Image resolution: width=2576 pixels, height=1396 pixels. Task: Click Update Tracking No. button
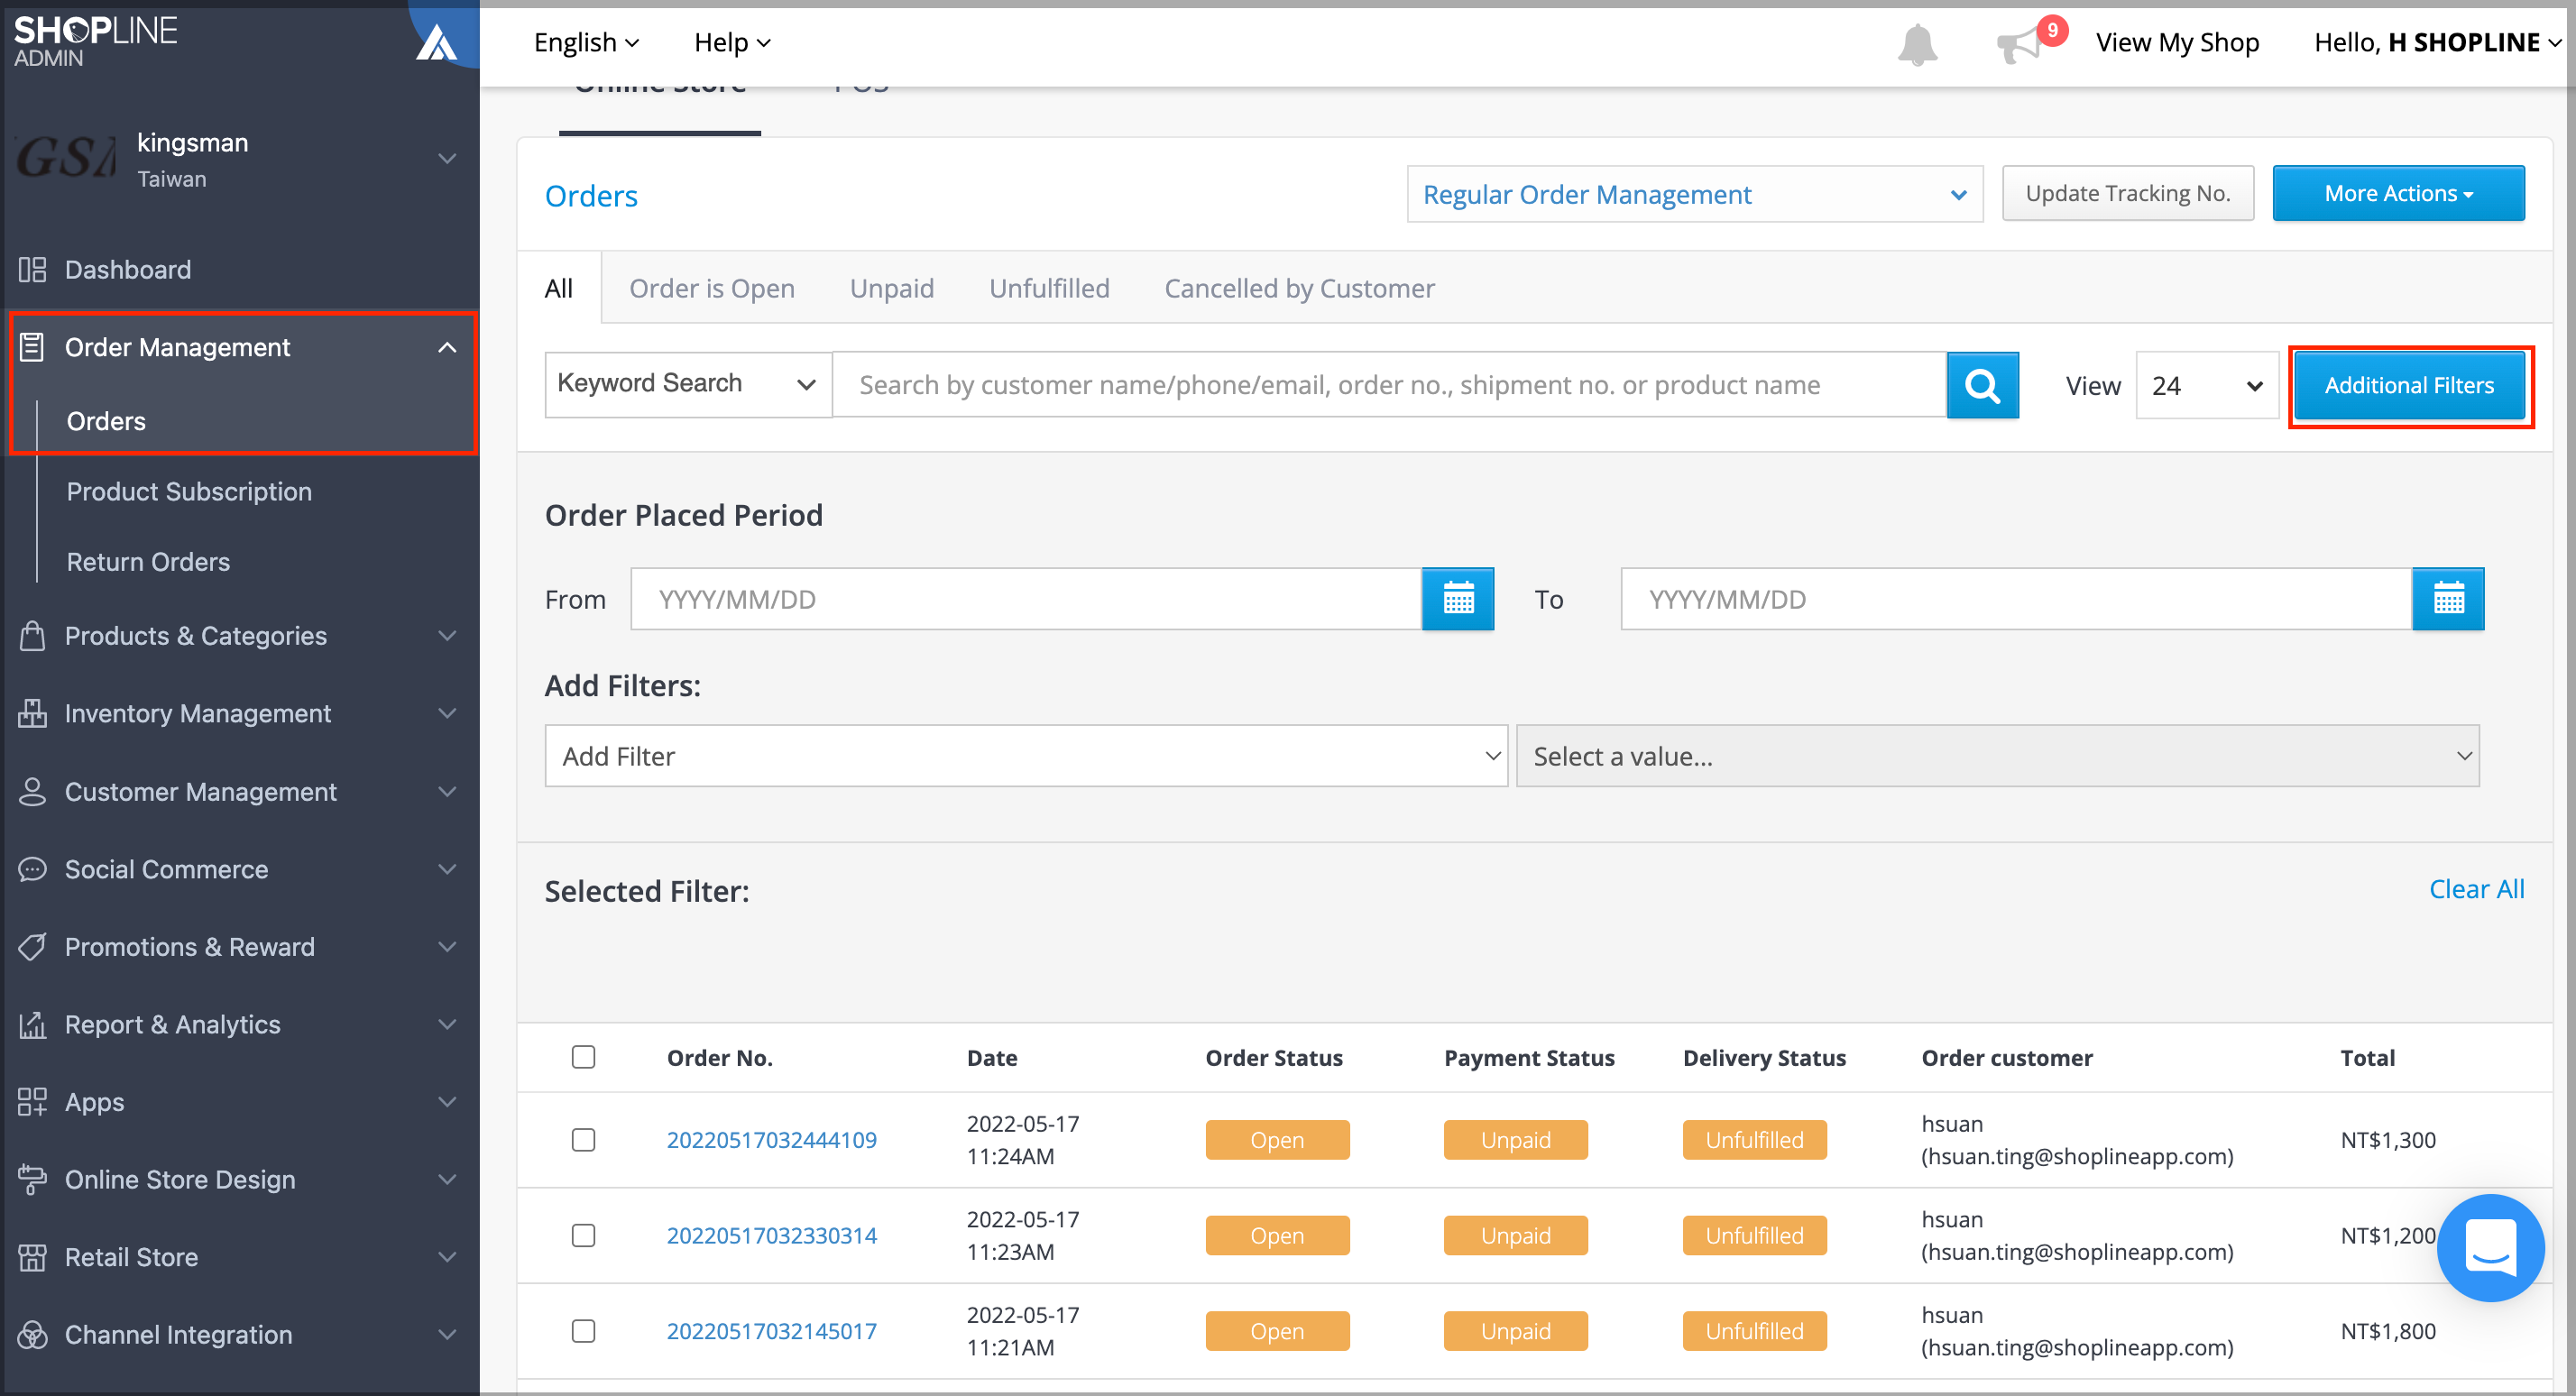coord(2127,193)
